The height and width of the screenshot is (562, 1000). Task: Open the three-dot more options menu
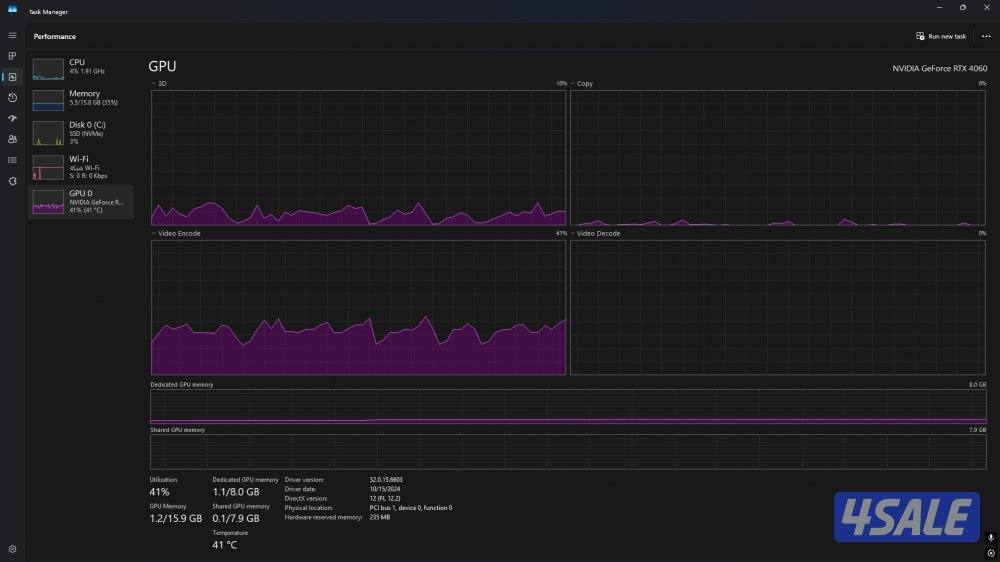(x=986, y=36)
